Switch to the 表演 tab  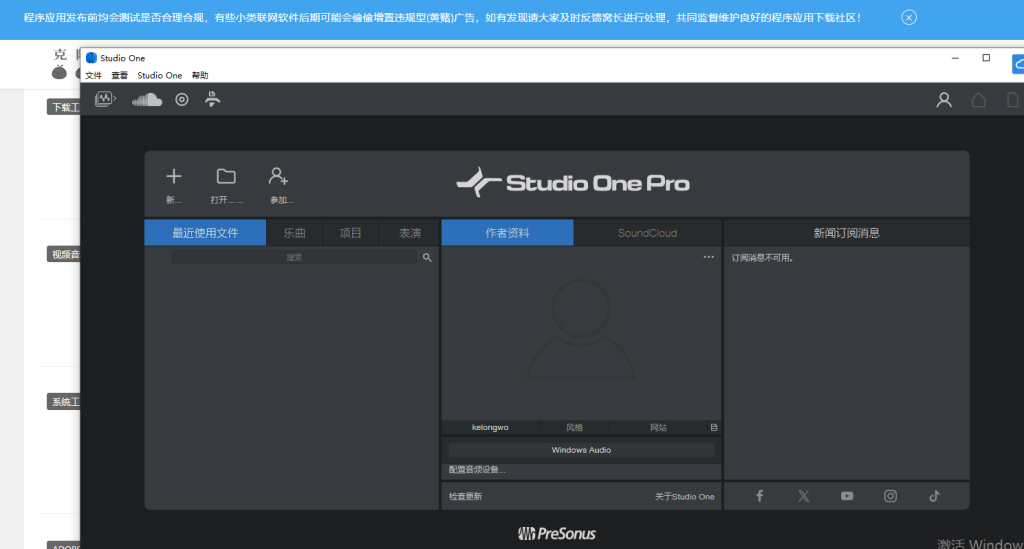(x=409, y=233)
